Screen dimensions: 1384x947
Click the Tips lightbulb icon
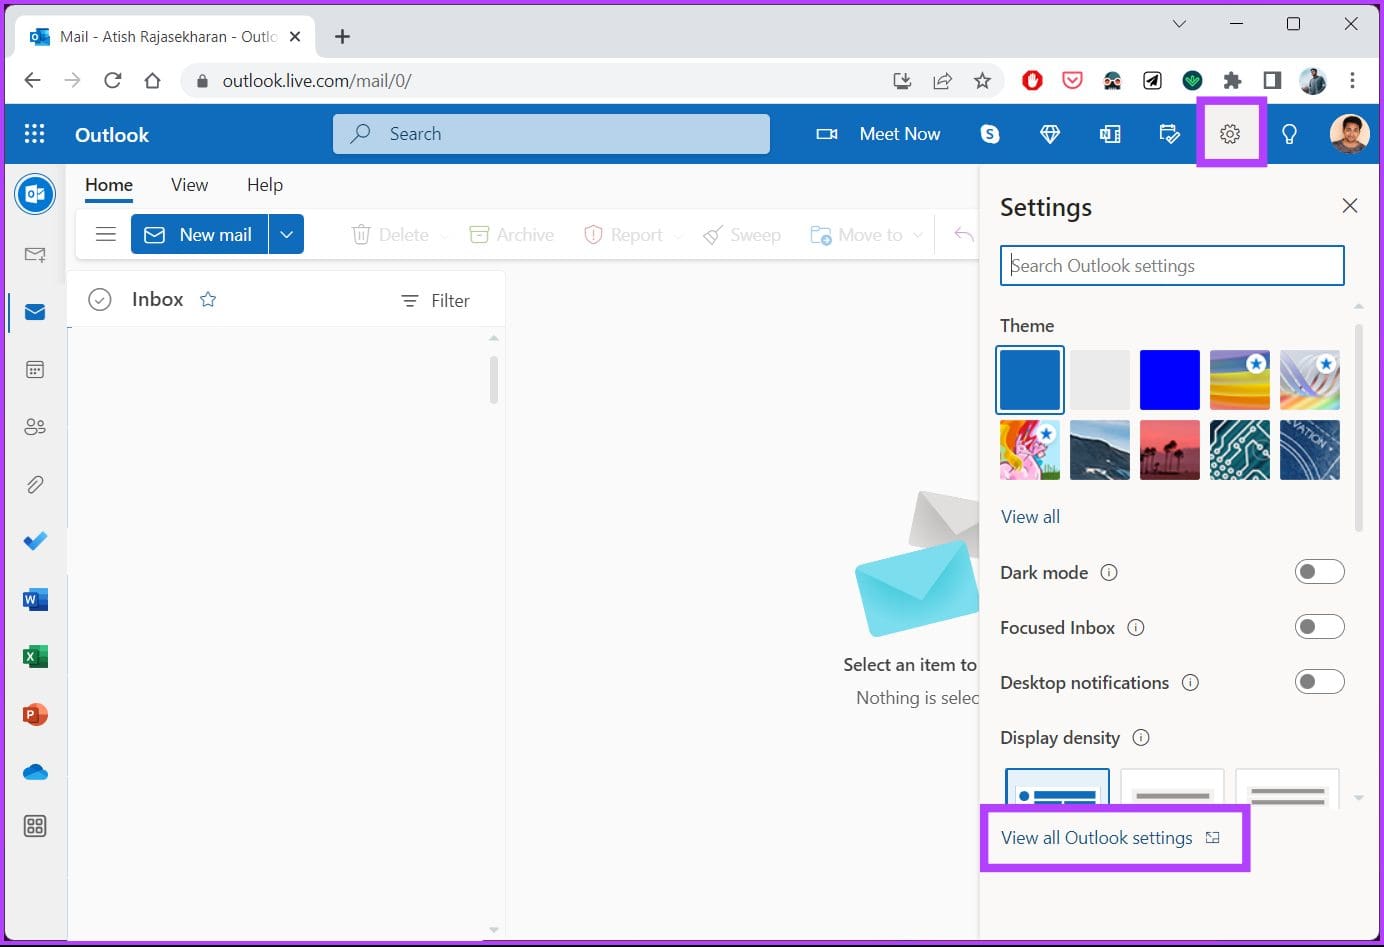(x=1289, y=134)
